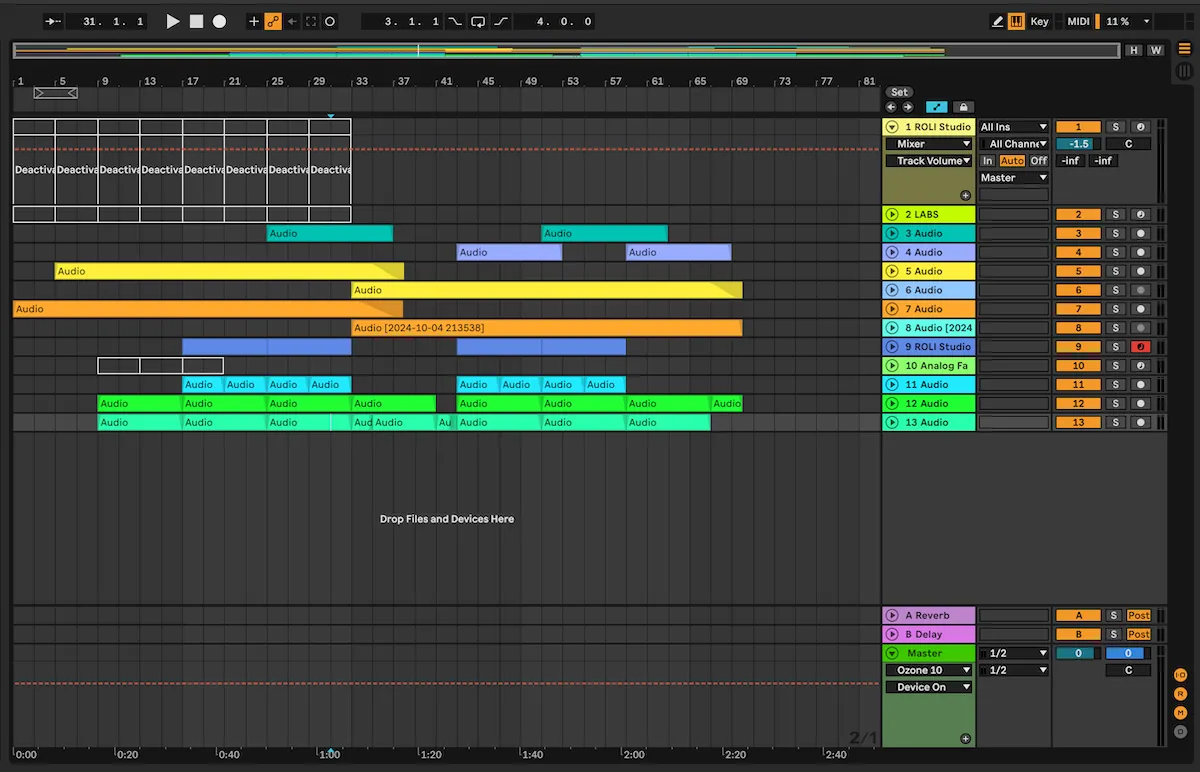Arm track 13 Audio for recording
1200x772 pixels.
pos(1141,423)
